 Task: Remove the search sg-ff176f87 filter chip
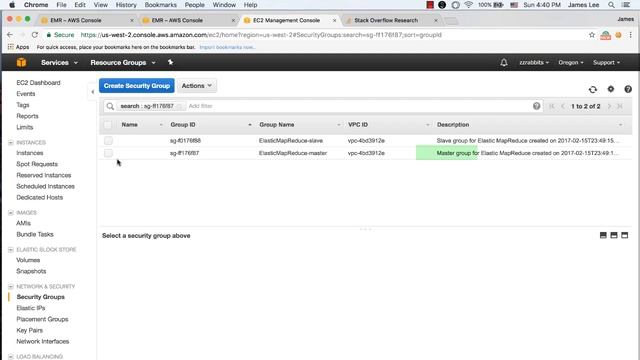(179, 106)
